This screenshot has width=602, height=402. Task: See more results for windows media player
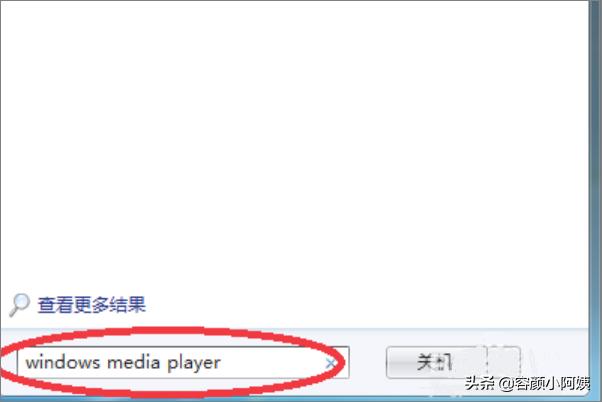click(x=91, y=305)
